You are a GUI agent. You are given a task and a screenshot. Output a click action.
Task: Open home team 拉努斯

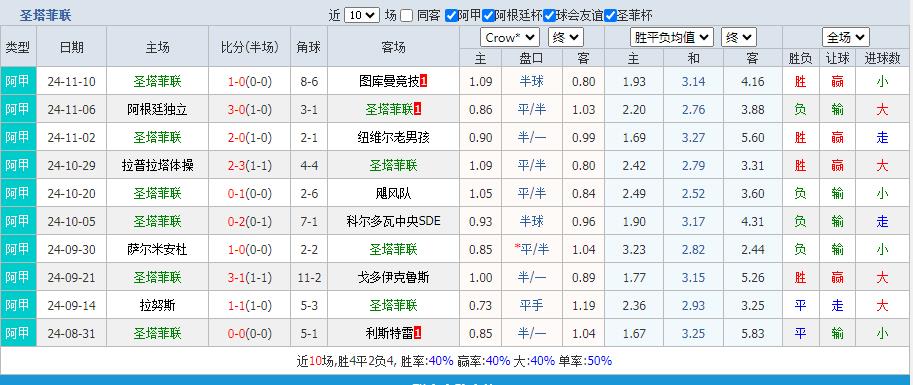pyautogui.click(x=157, y=305)
